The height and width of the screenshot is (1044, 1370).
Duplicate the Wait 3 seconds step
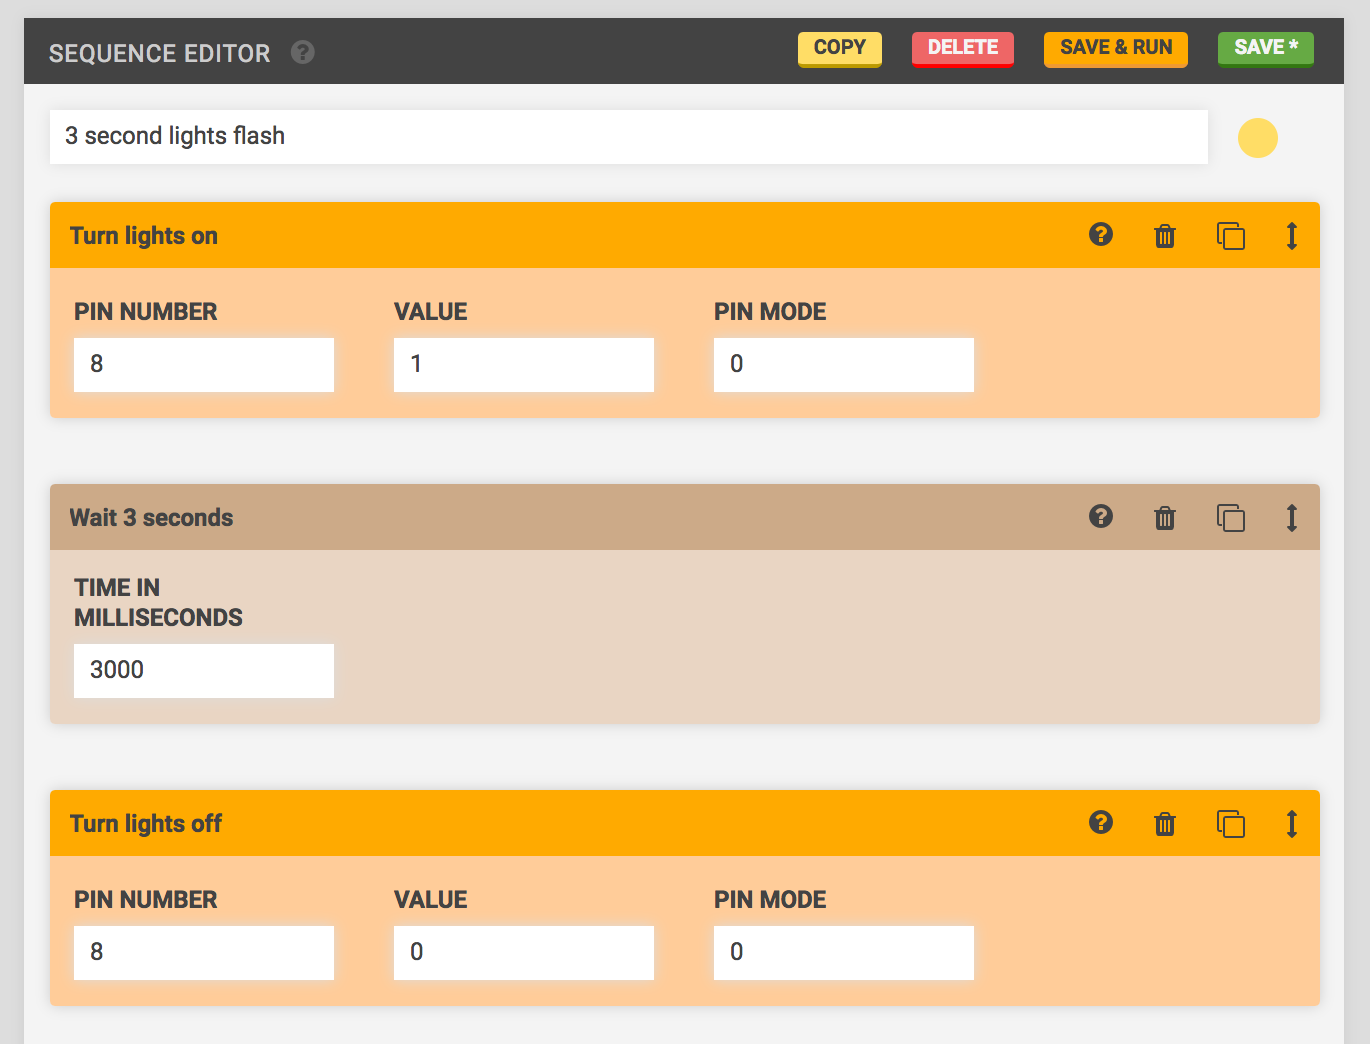1231,518
